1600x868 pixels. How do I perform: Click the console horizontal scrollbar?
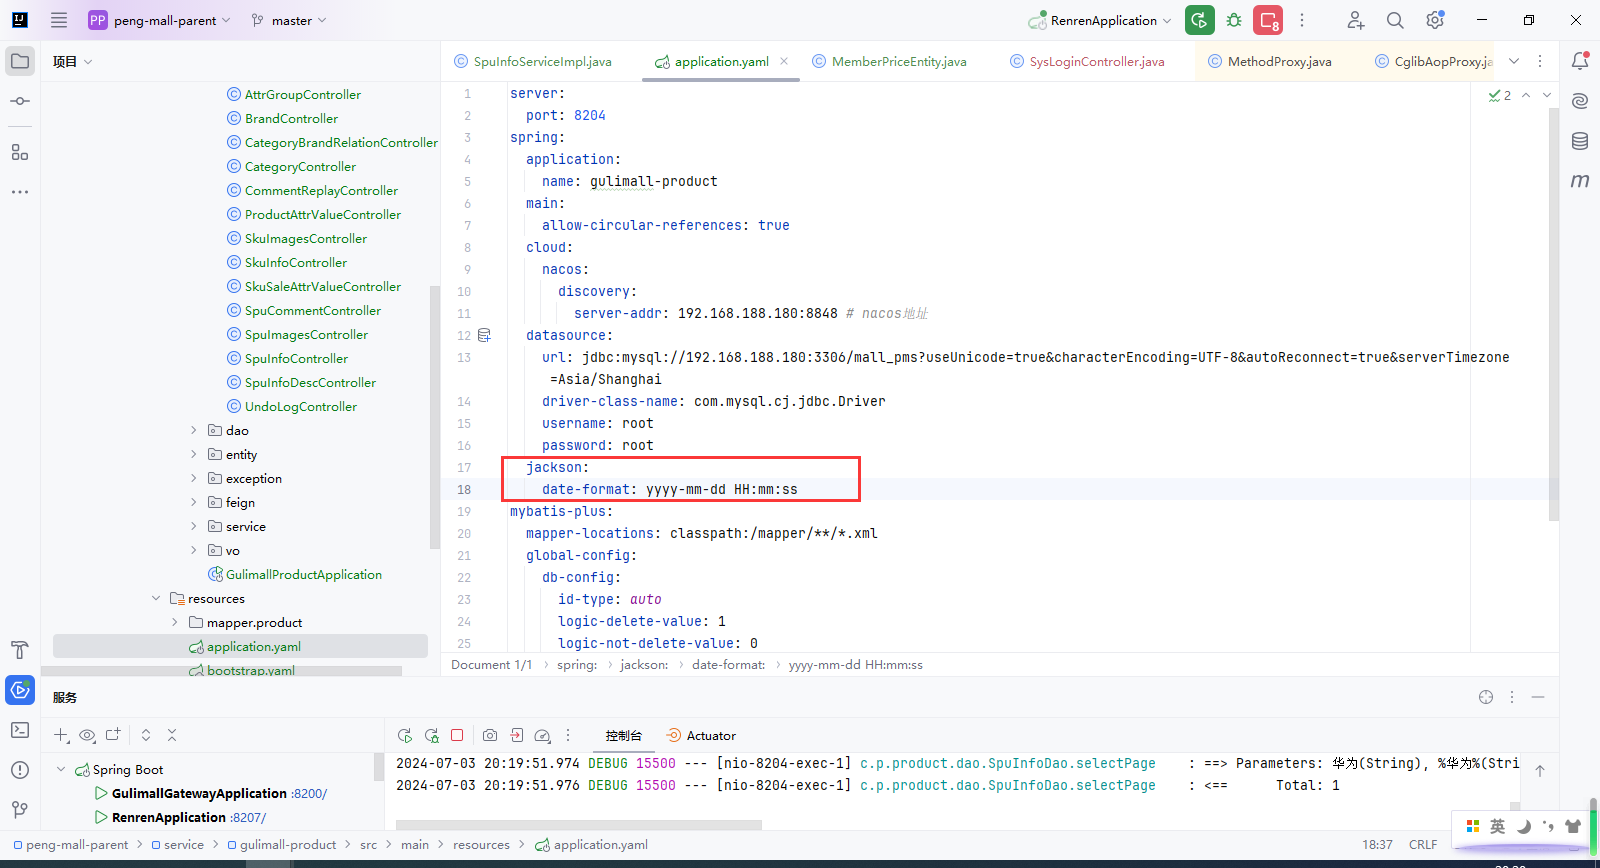579,825
